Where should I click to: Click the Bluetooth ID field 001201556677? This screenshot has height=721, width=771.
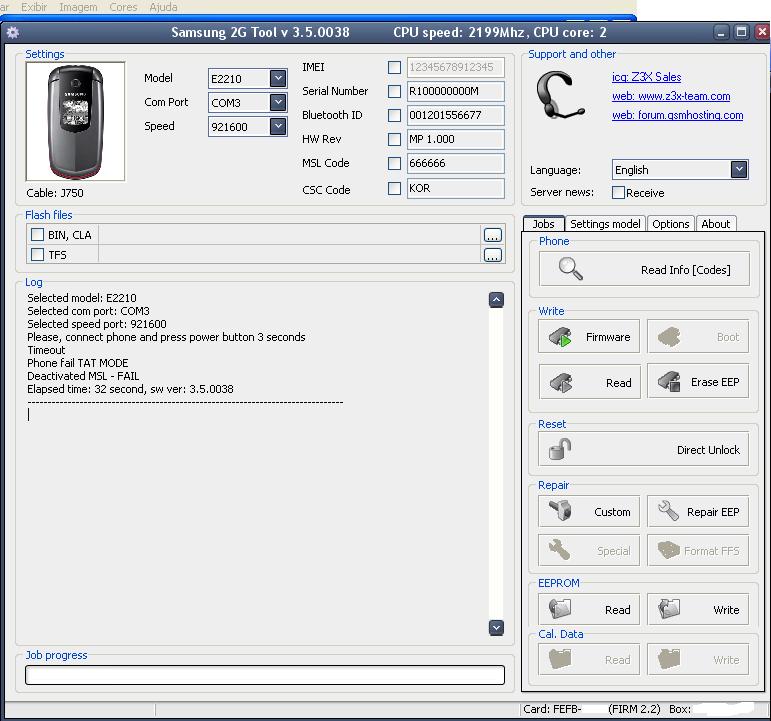click(x=455, y=115)
